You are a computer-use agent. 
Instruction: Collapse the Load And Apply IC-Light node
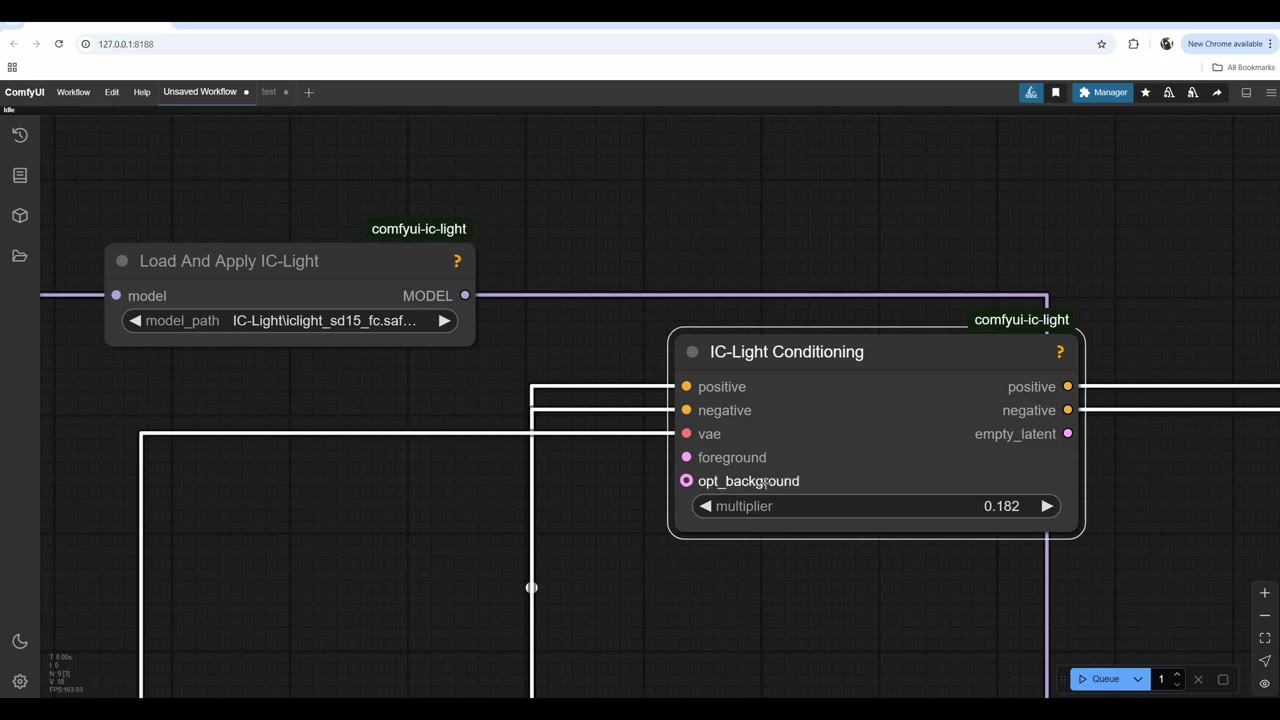point(122,261)
